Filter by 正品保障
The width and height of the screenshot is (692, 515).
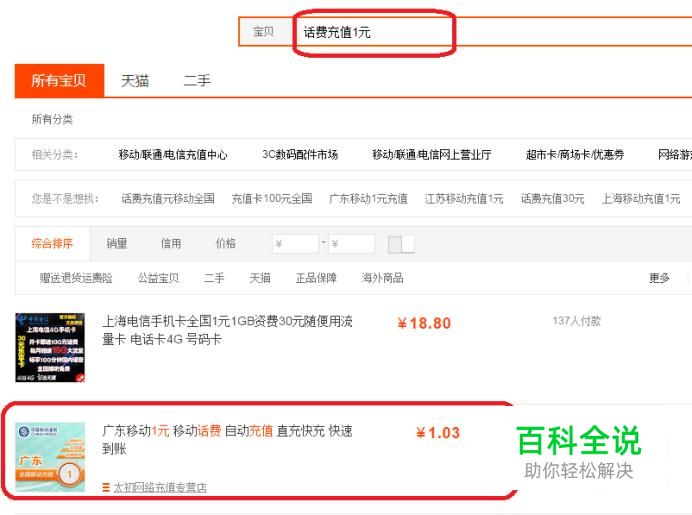316,278
